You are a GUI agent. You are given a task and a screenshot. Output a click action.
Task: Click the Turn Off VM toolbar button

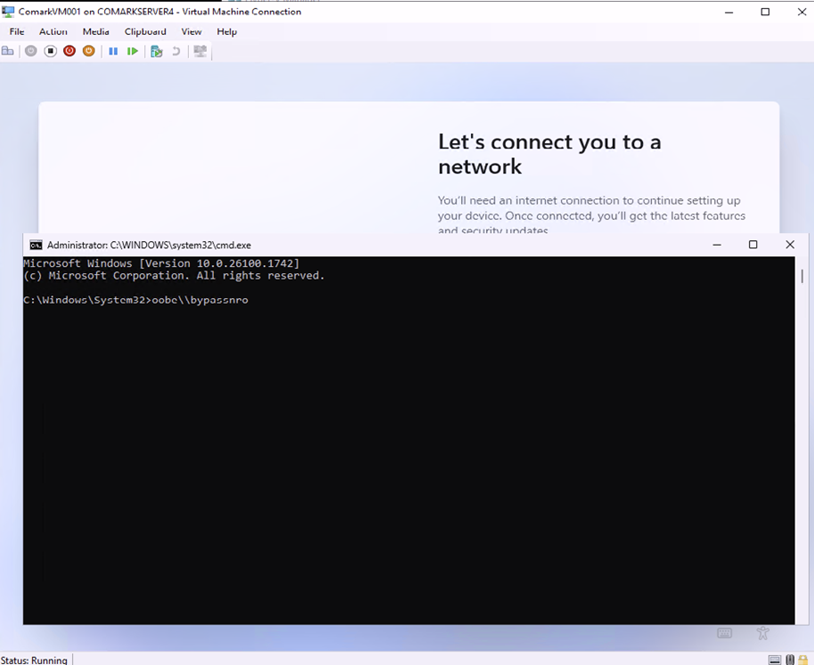(50, 51)
